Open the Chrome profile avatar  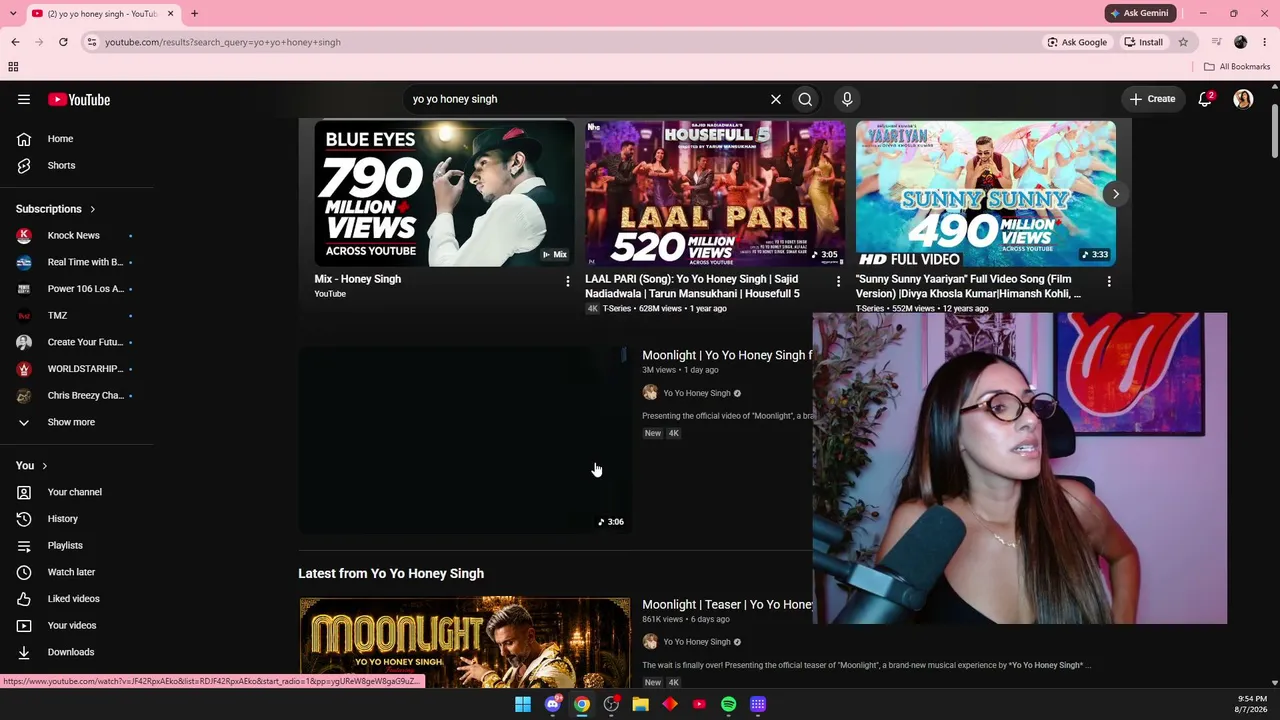[1241, 42]
